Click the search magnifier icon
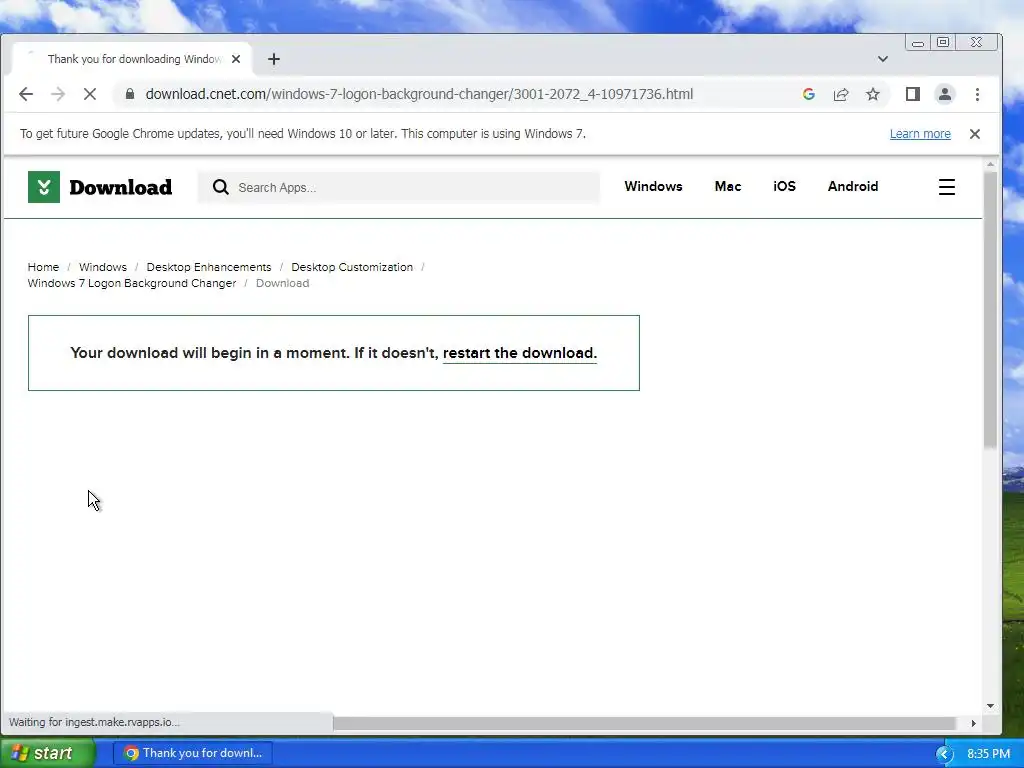This screenshot has height=768, width=1024. click(x=221, y=187)
